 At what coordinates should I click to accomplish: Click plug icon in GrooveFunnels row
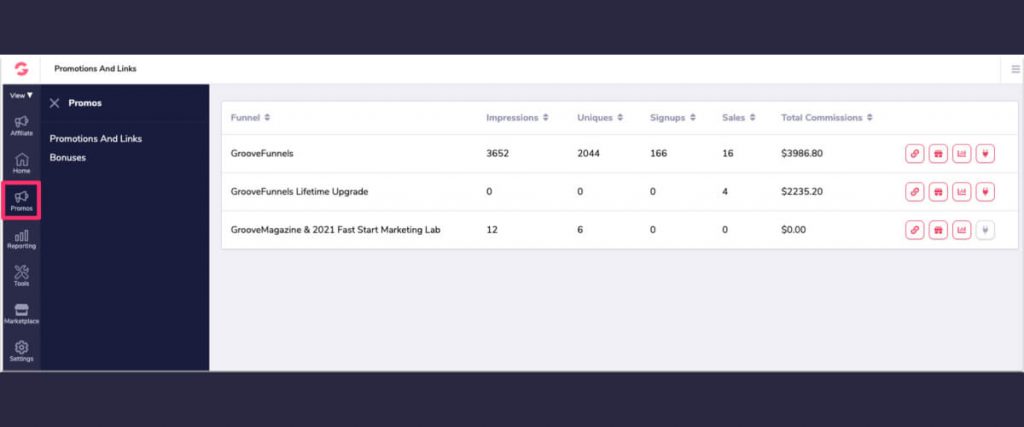[986, 154]
